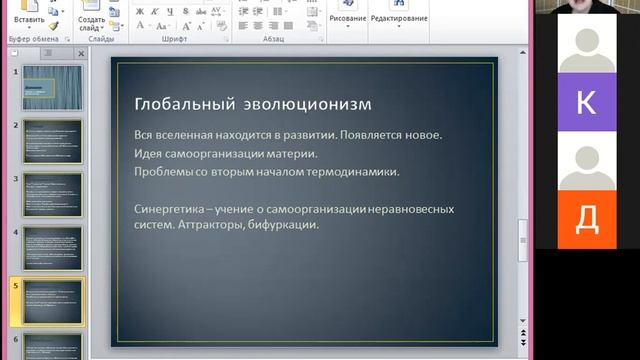Click participant avatar with letter К
The image size is (640, 360).
tap(587, 102)
